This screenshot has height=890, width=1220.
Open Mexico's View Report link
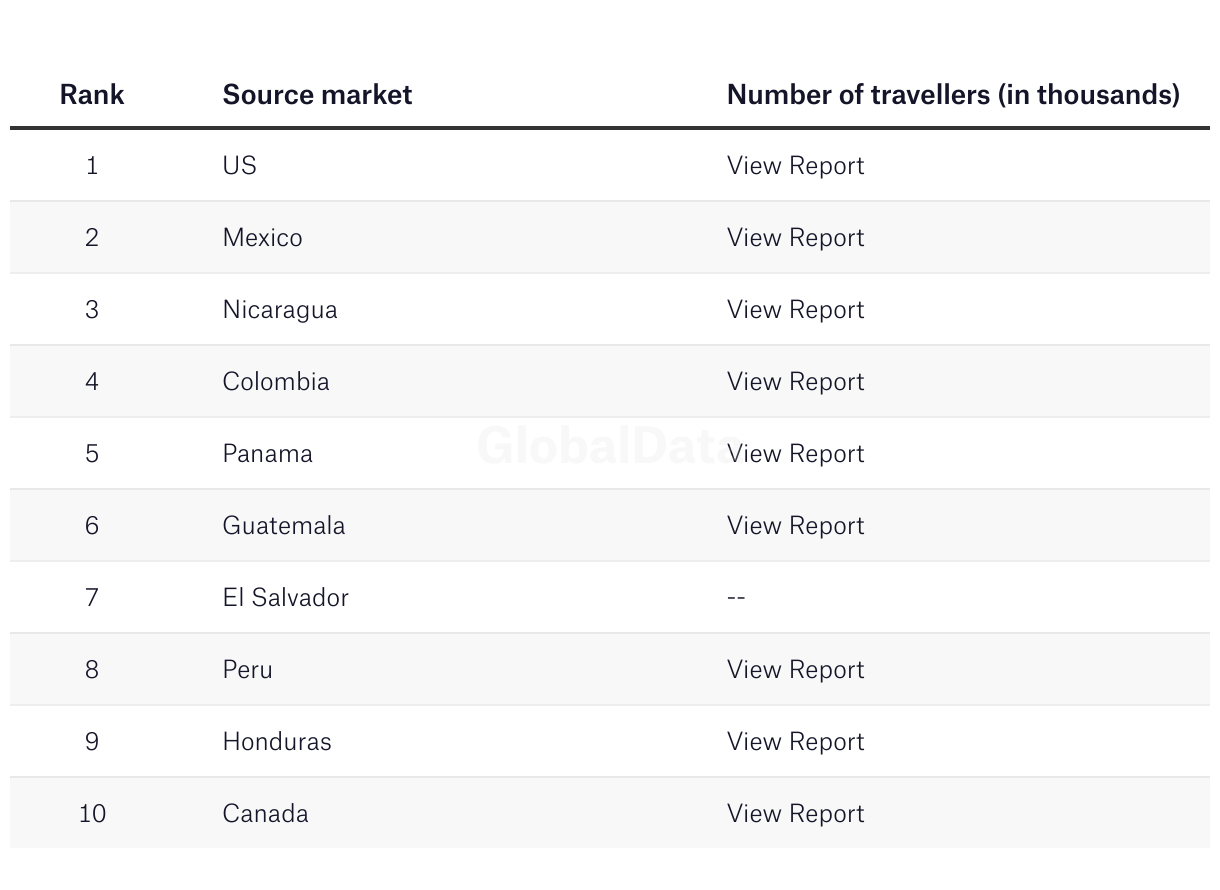pos(795,238)
